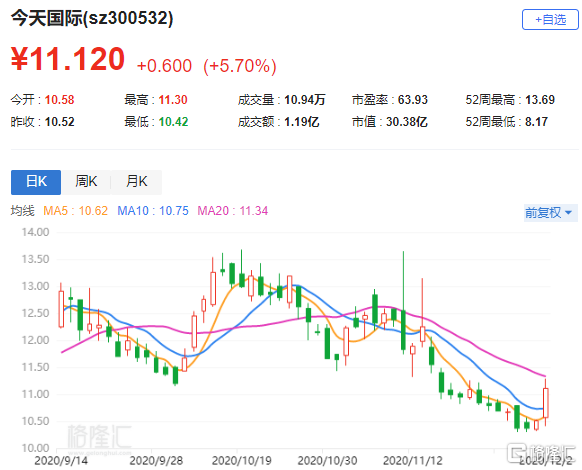Click the x-axis date label 2020/10/30
Image resolution: width=582 pixels, height=470 pixels.
click(327, 461)
